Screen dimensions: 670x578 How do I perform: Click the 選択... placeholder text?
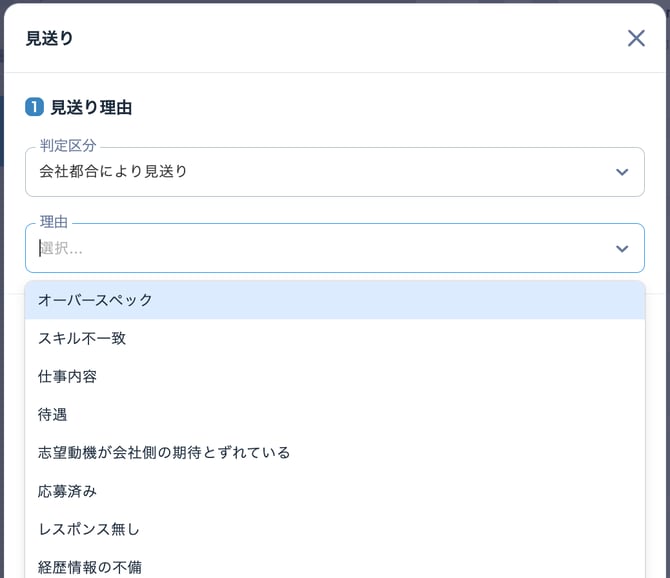62,249
